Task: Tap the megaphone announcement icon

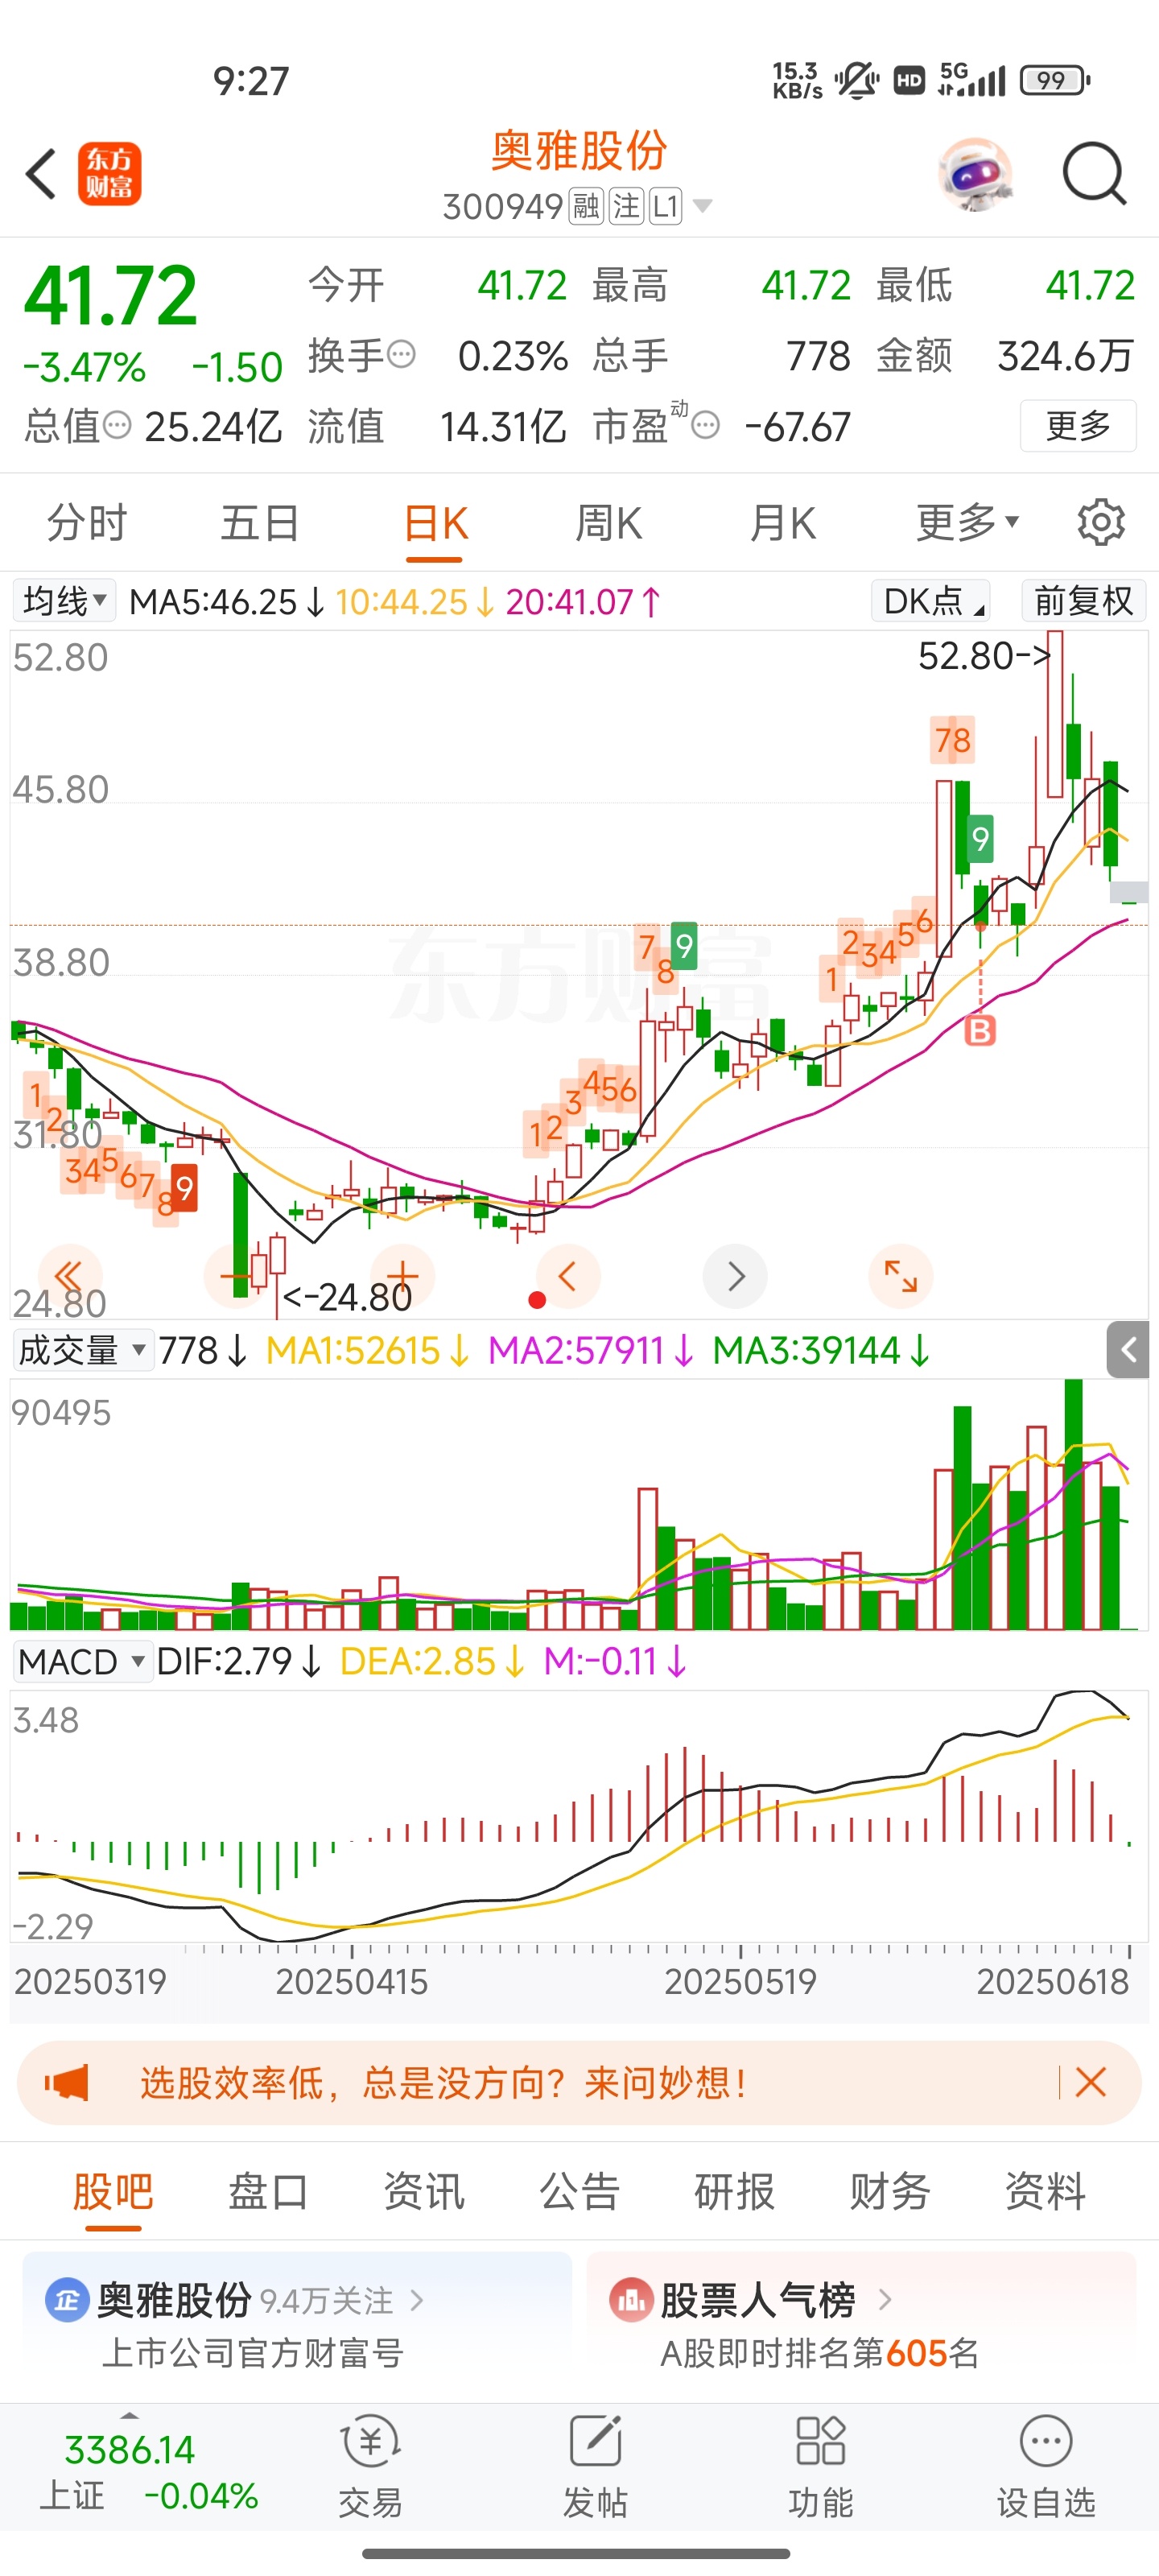Action: click(67, 2083)
